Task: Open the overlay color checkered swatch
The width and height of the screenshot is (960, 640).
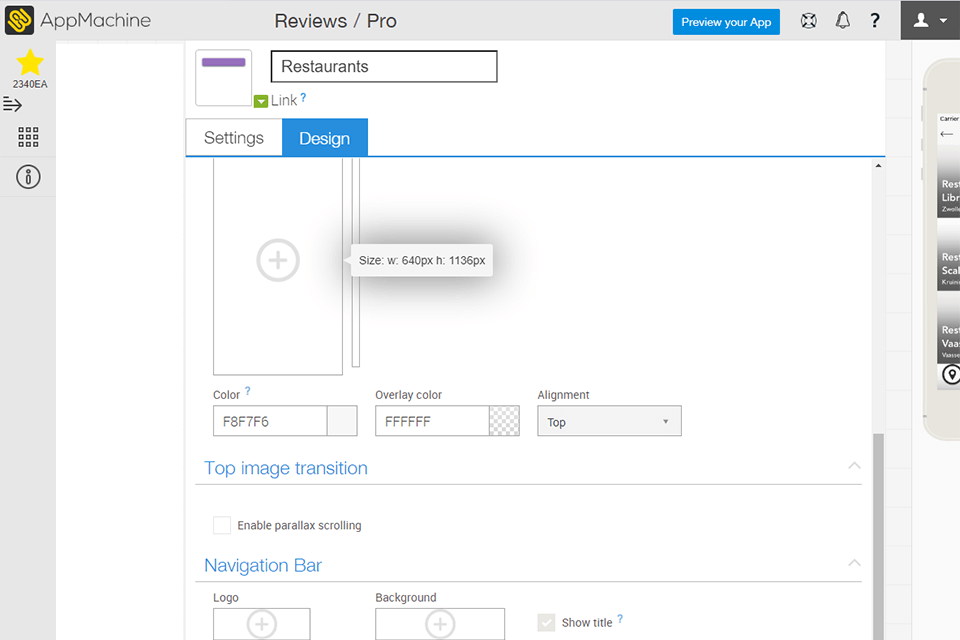Action: [504, 421]
